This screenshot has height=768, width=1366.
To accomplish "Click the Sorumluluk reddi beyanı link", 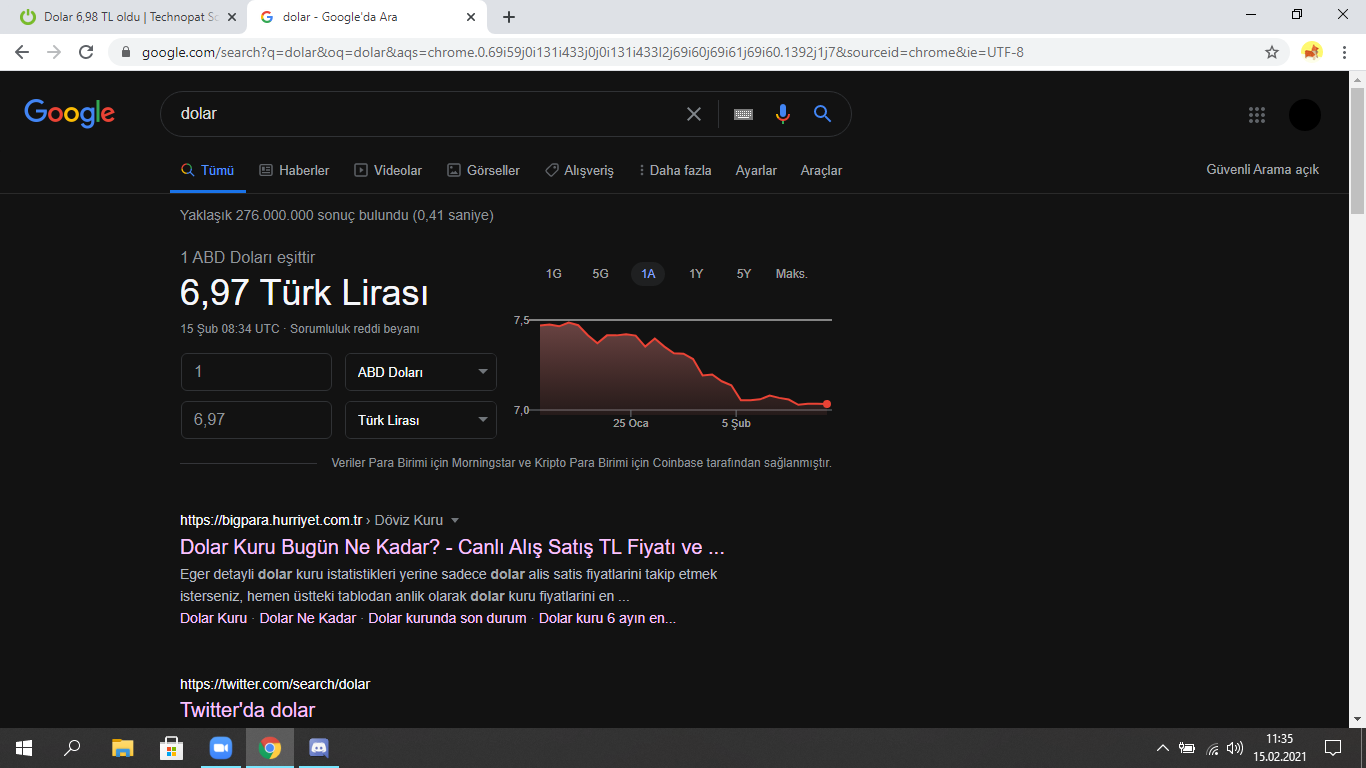I will click(355, 329).
